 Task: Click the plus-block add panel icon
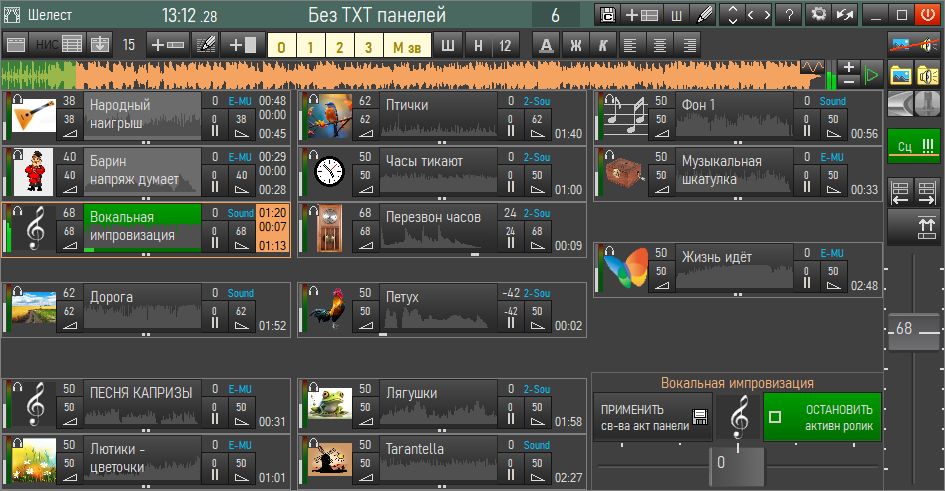point(243,45)
